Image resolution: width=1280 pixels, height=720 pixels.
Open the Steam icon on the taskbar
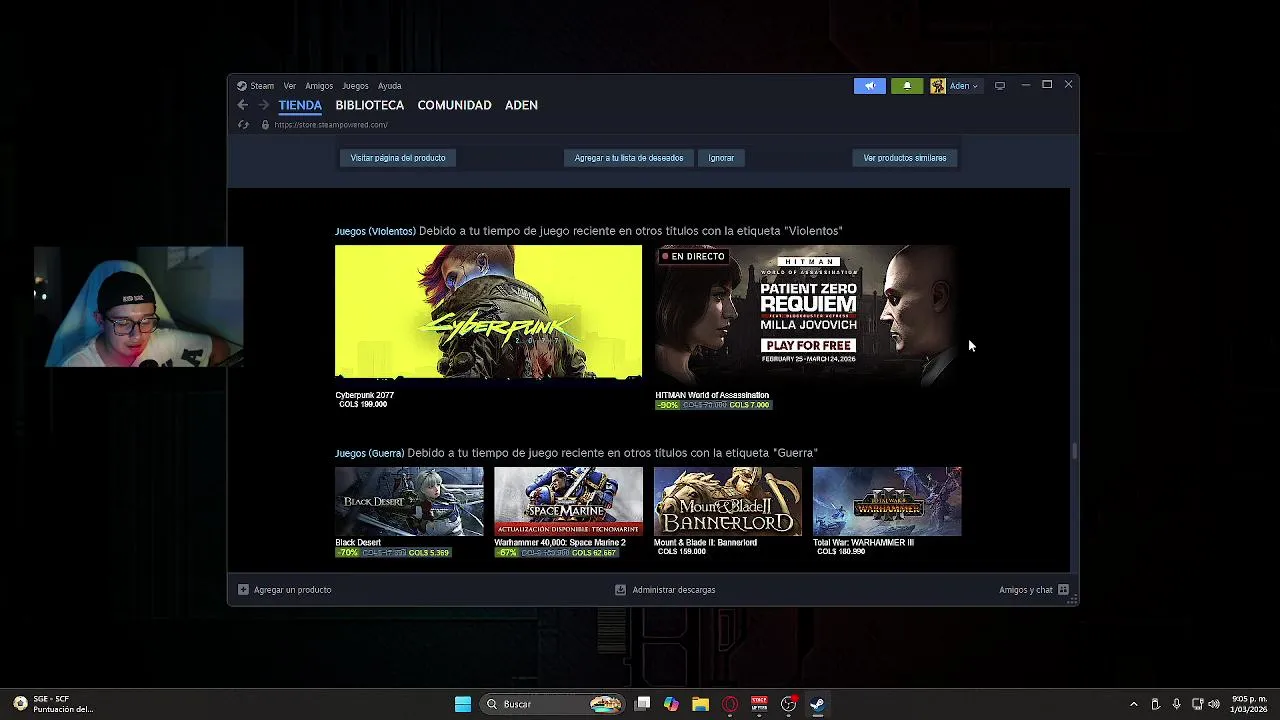817,704
